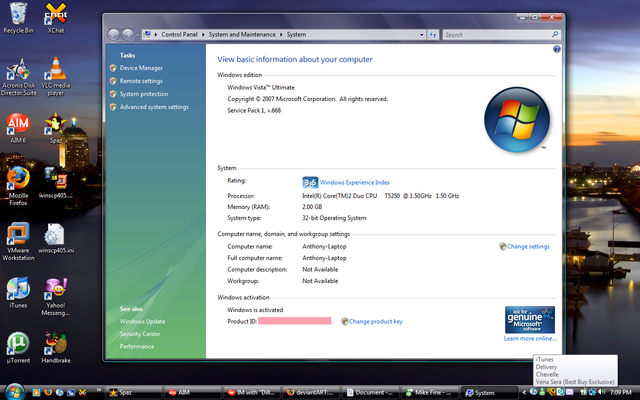Open Device Manager task link
This screenshot has height=400, width=640.
(141, 68)
